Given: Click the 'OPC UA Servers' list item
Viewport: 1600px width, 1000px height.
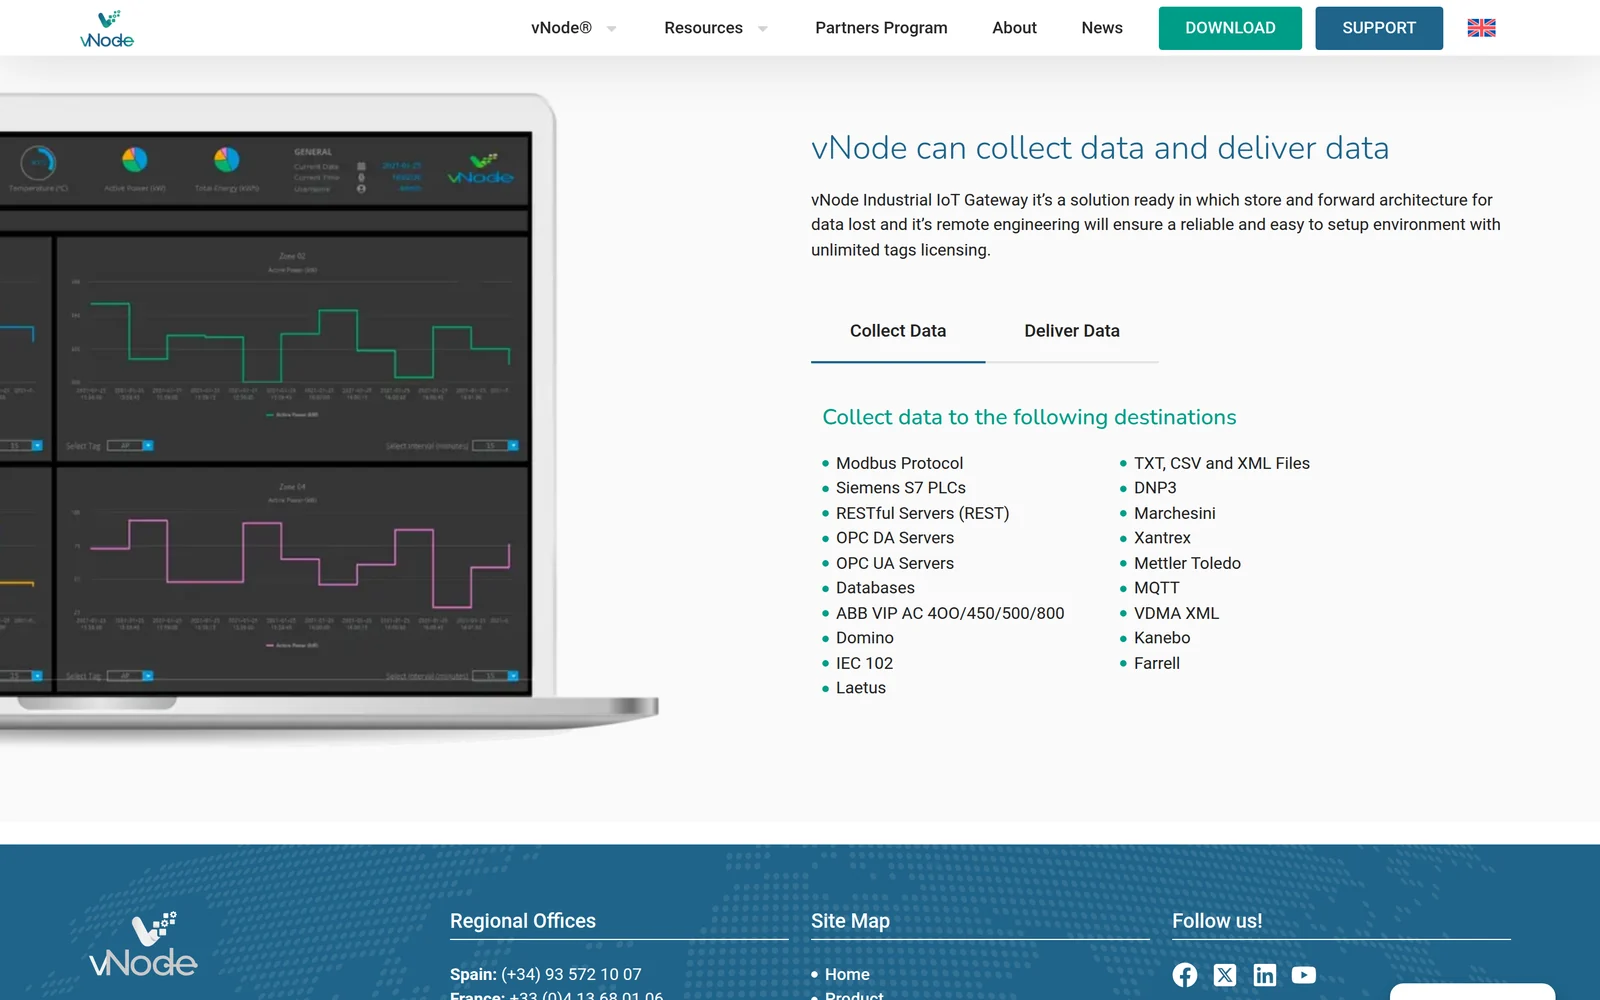Looking at the screenshot, I should (x=895, y=563).
